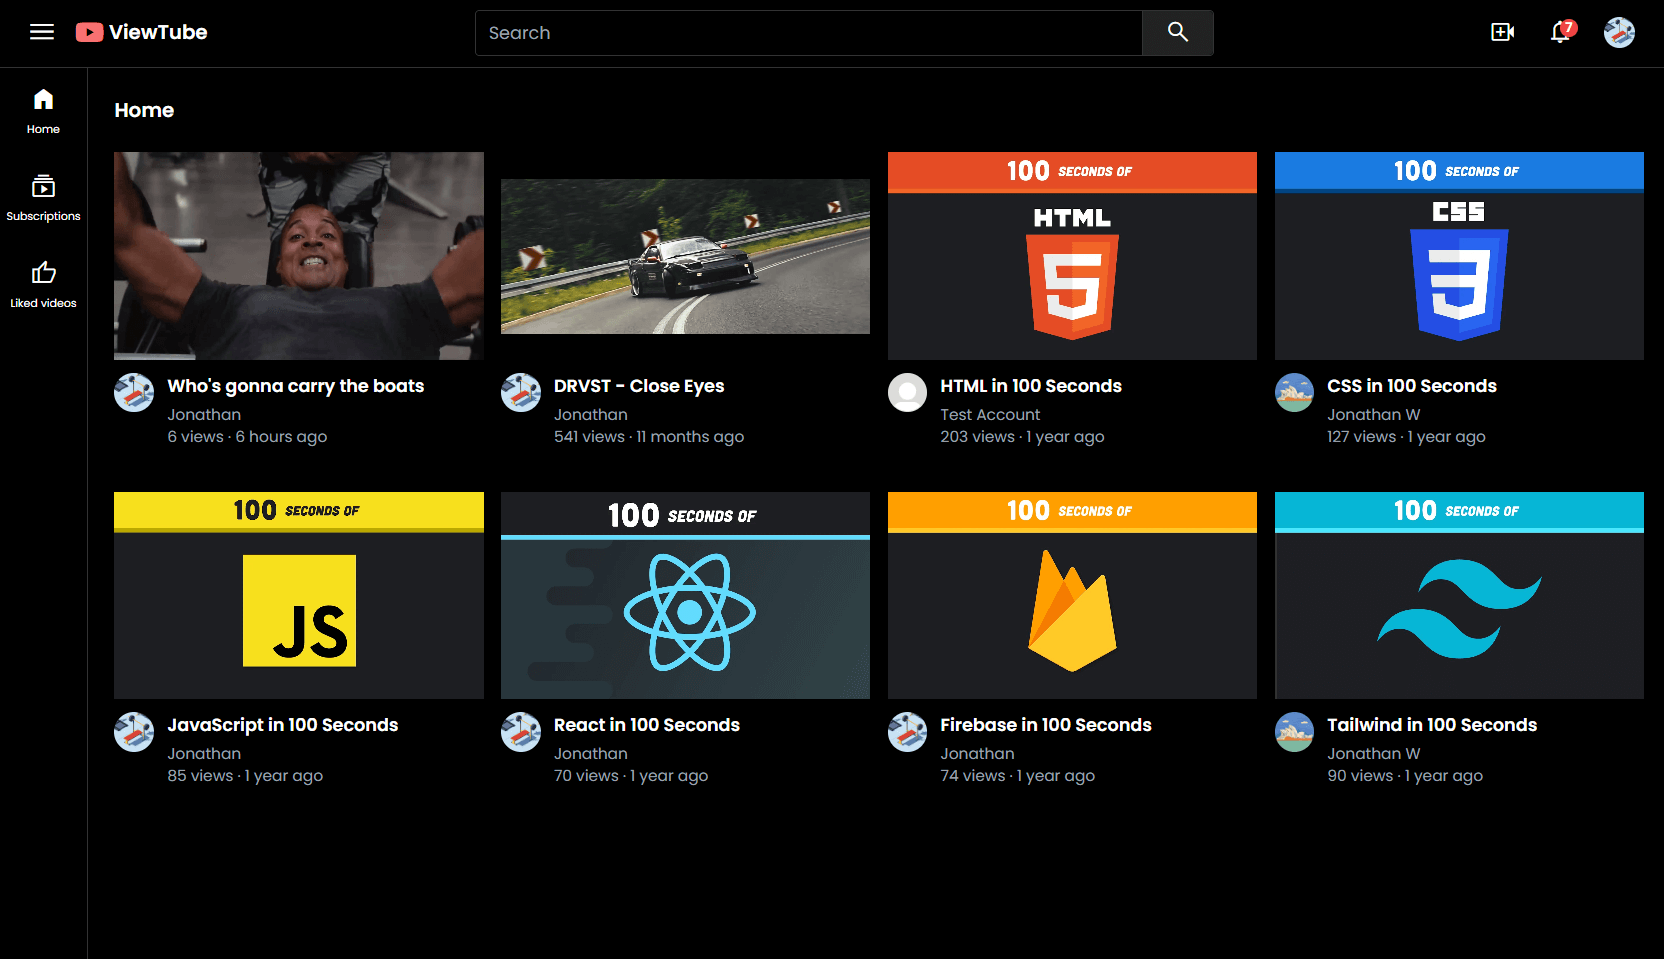
Task: Click title 'JavaScript in 100 Seconds'
Action: (283, 725)
